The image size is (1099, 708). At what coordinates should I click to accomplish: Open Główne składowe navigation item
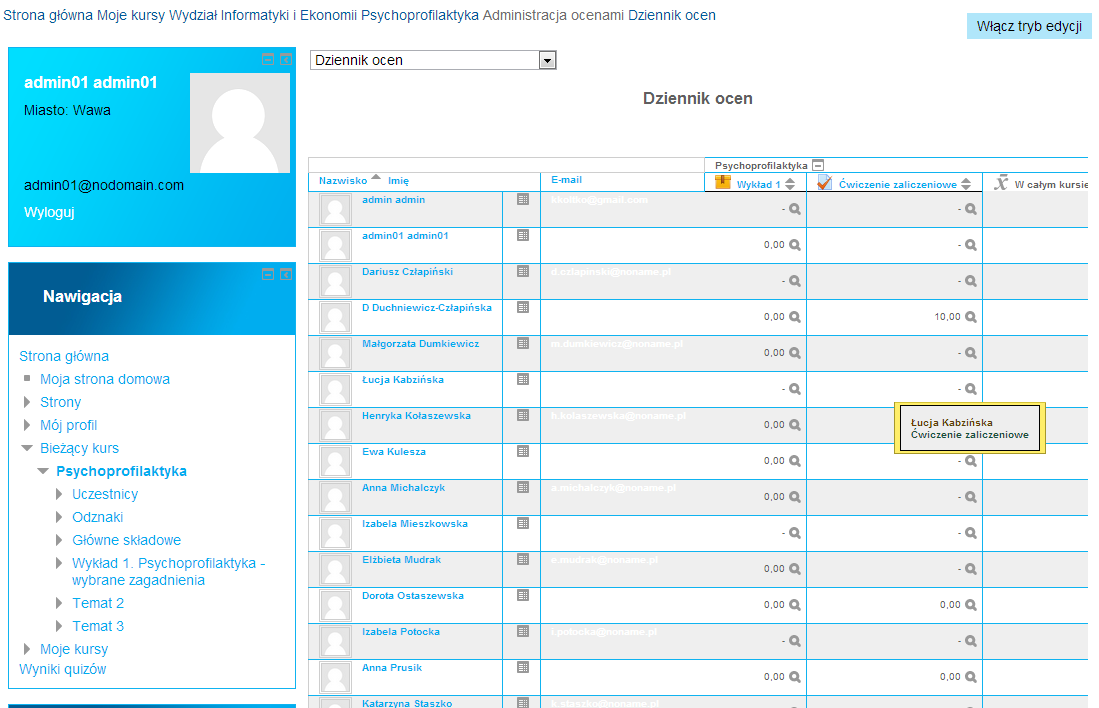click(x=126, y=540)
